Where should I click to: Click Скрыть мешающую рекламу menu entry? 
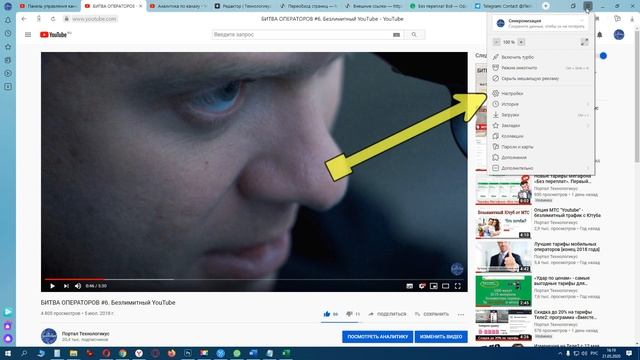tap(541, 78)
